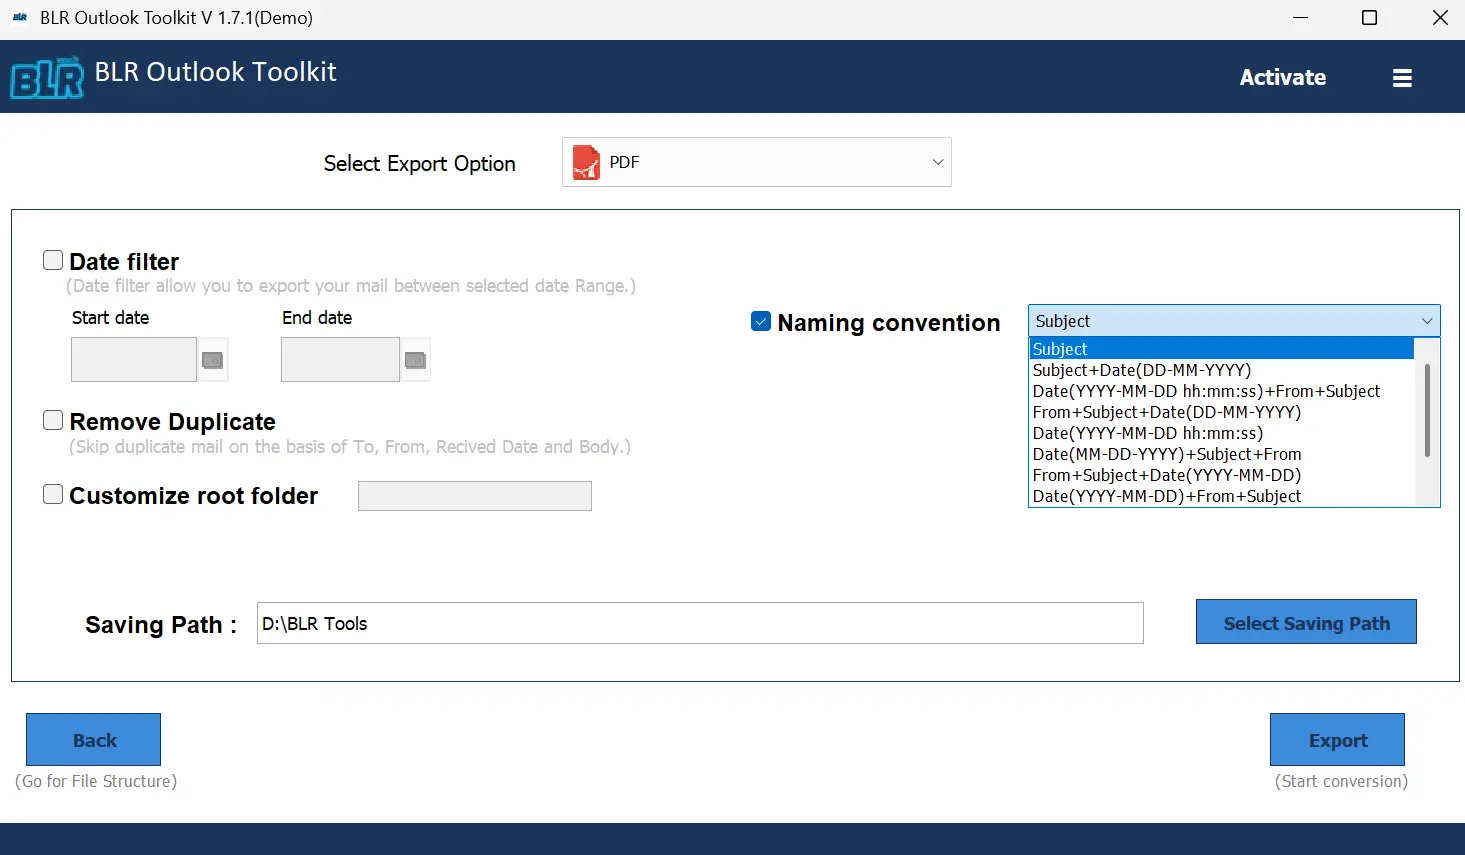Click the Naming convention dropdown chevron
Image resolution: width=1465 pixels, height=855 pixels.
1427,320
